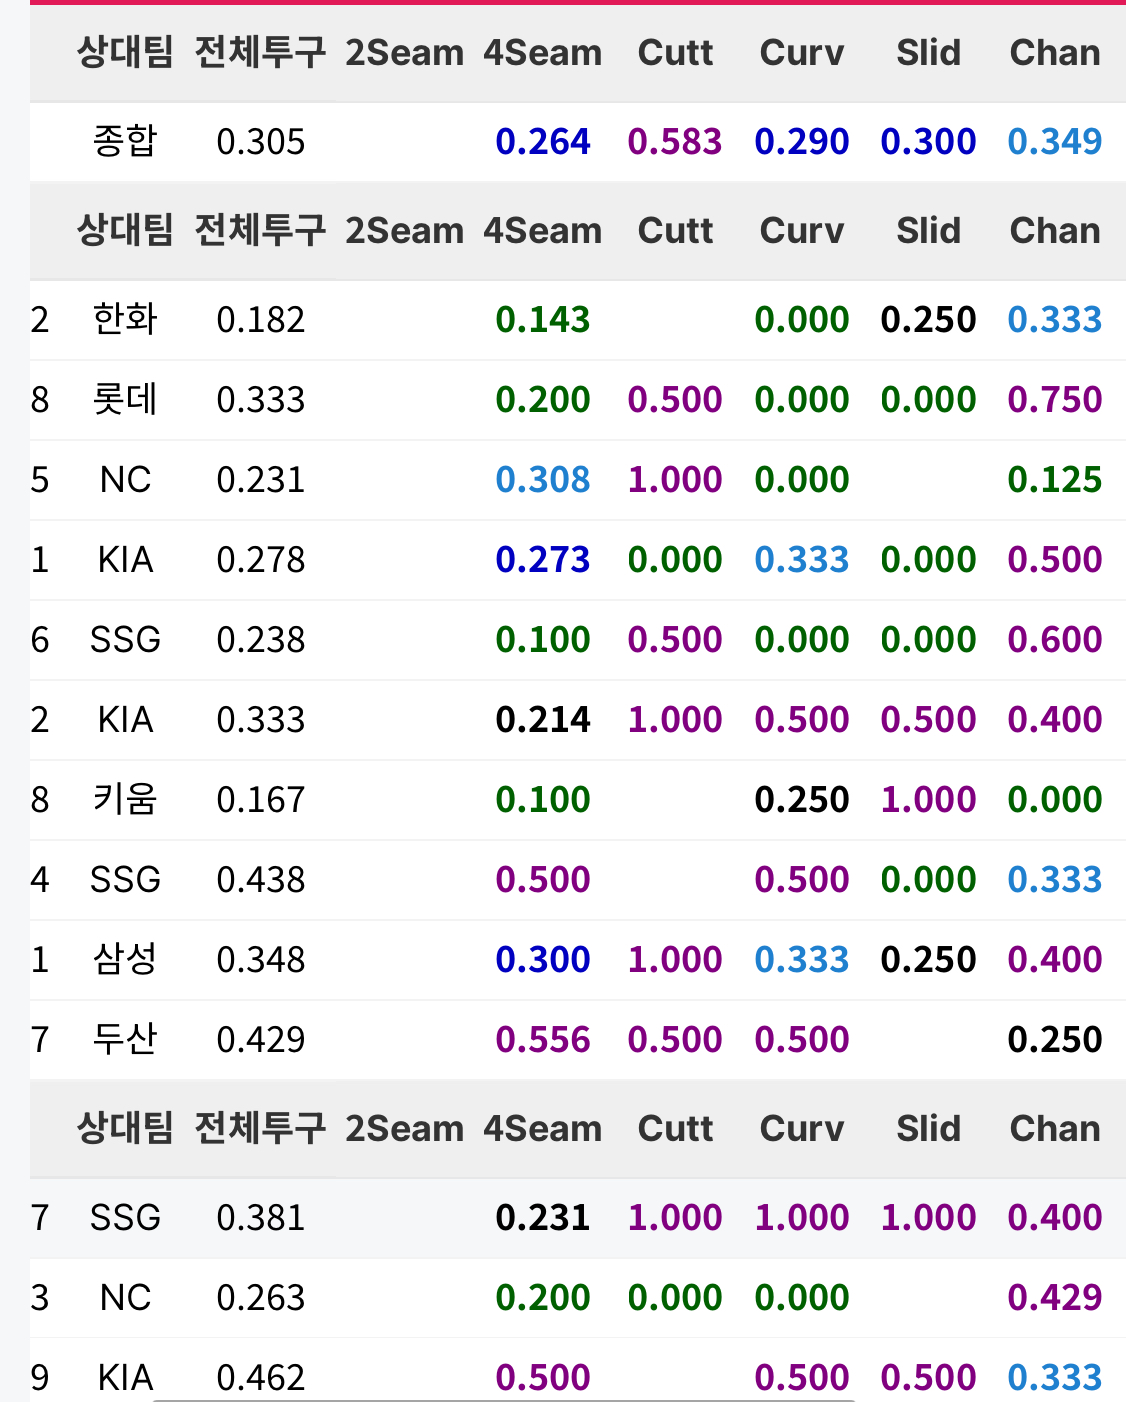Click the Slid value in 한화 row
The height and width of the screenshot is (1402, 1126).
(928, 320)
